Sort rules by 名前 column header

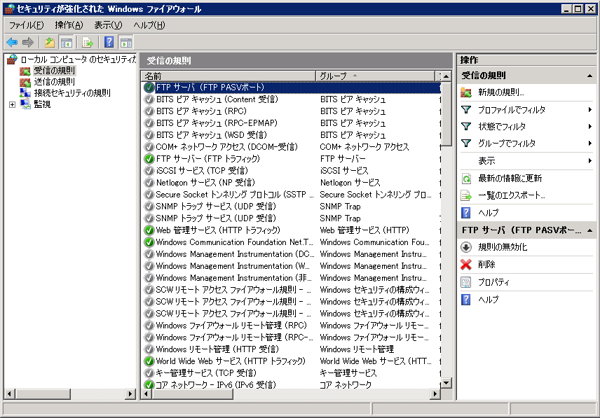click(228, 76)
